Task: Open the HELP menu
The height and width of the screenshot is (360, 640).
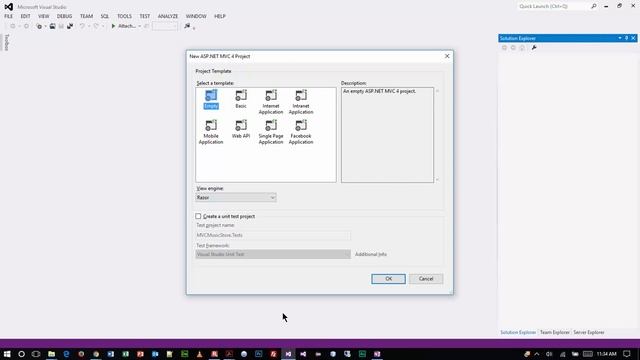Action: point(220,16)
